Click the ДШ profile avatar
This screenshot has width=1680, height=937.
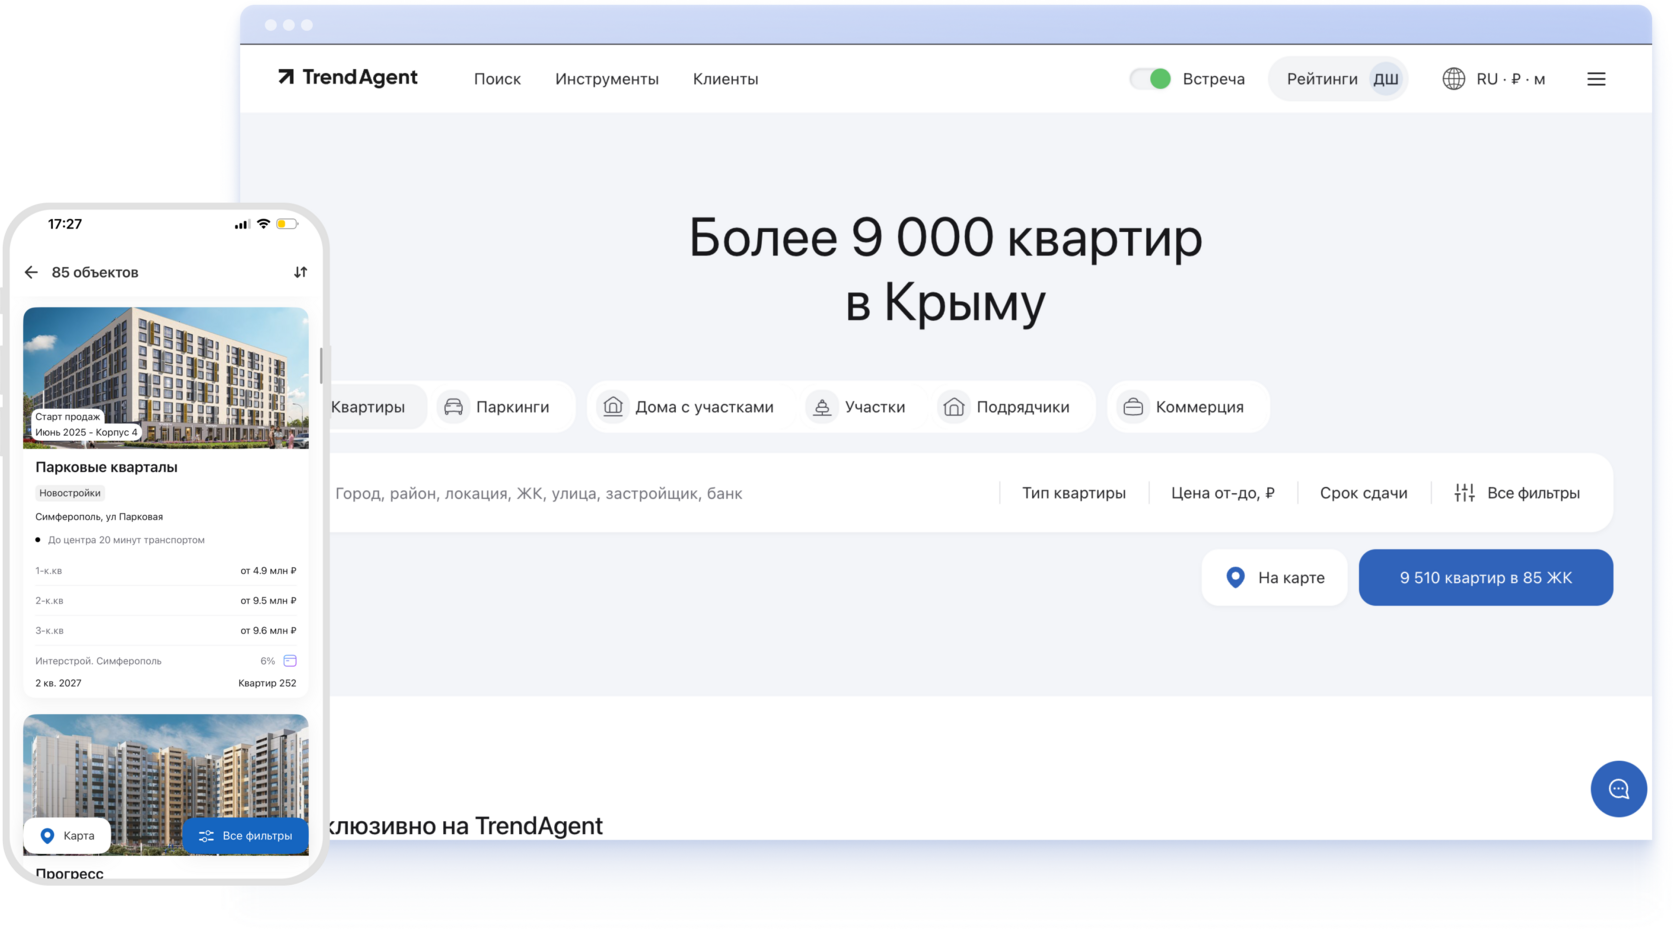[x=1386, y=79]
